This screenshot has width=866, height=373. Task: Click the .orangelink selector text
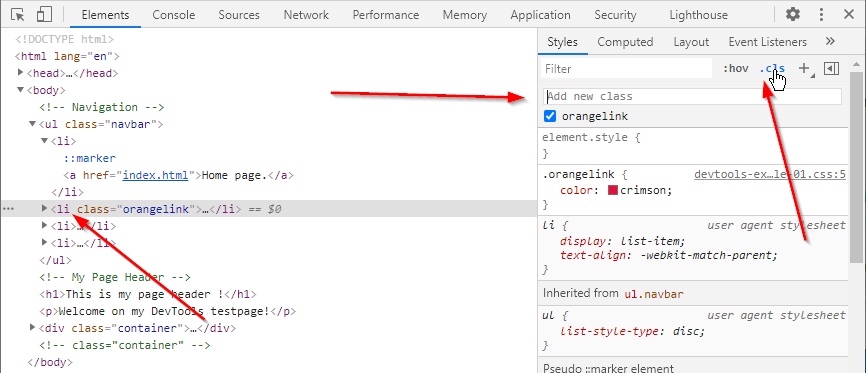tap(579, 175)
